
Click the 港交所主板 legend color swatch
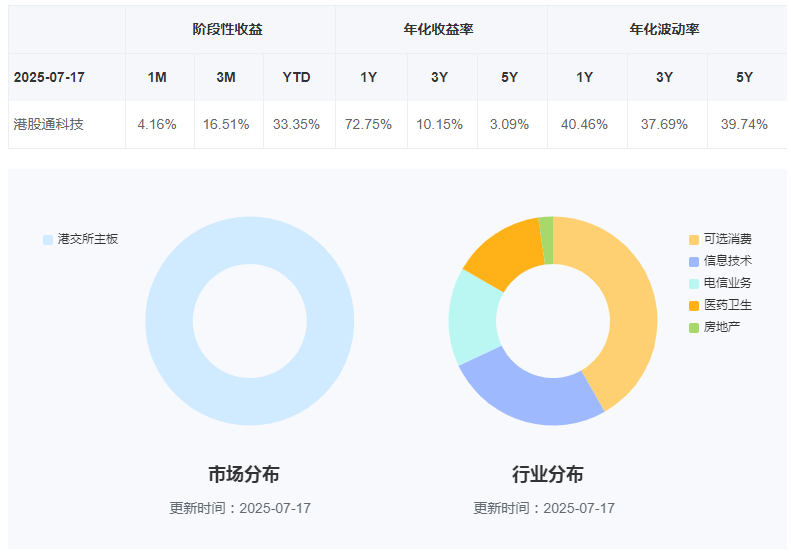coord(48,240)
